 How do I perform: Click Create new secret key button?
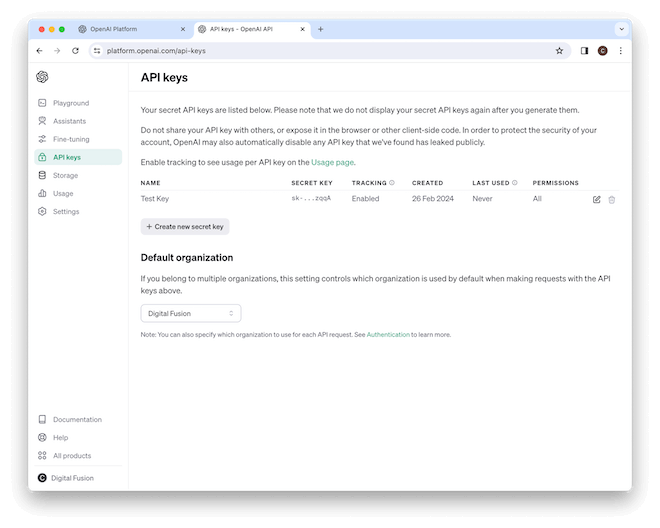pos(185,227)
